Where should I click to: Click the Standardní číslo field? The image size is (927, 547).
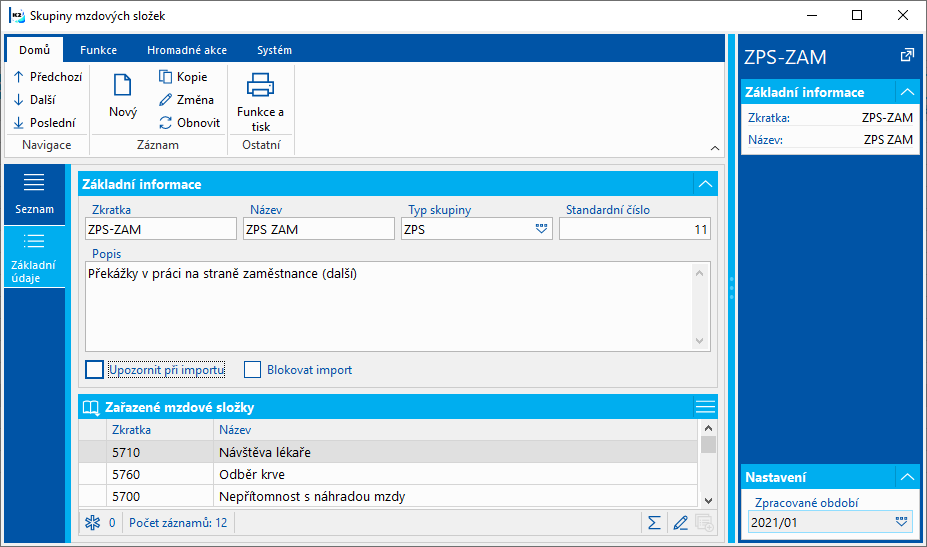[634, 229]
